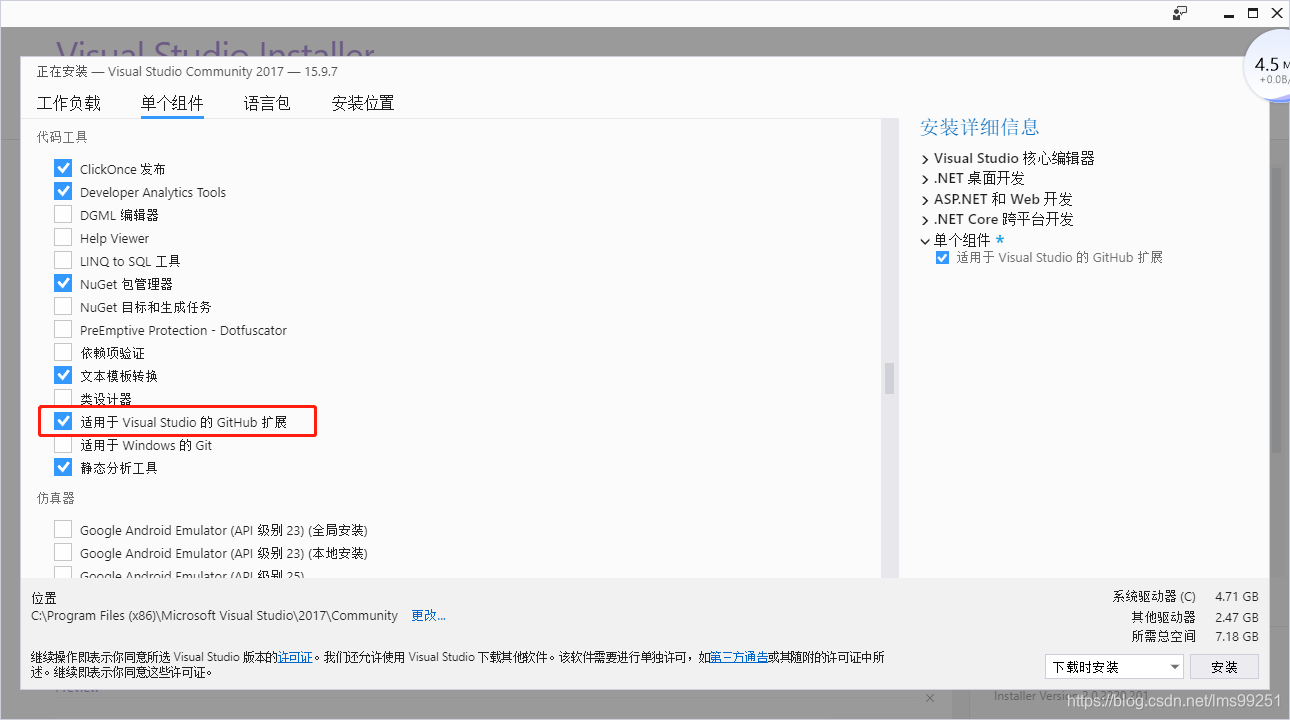Open the 安装位置 tab
This screenshot has width=1290, height=720.
coord(363,103)
